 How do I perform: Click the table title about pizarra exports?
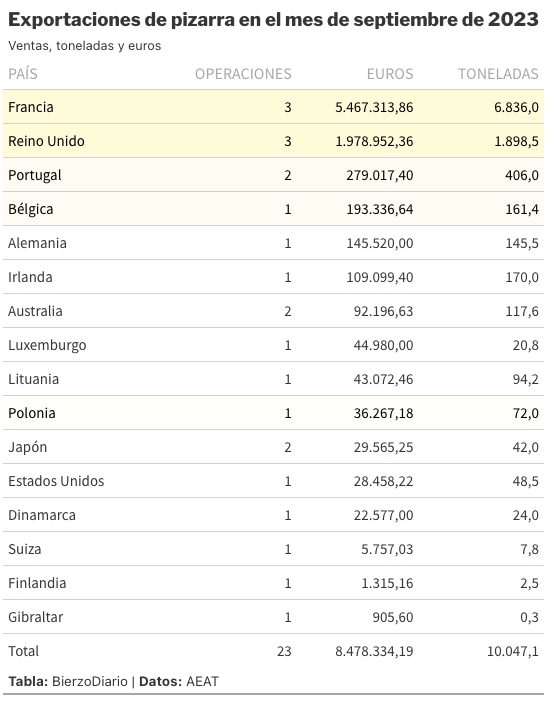(274, 19)
